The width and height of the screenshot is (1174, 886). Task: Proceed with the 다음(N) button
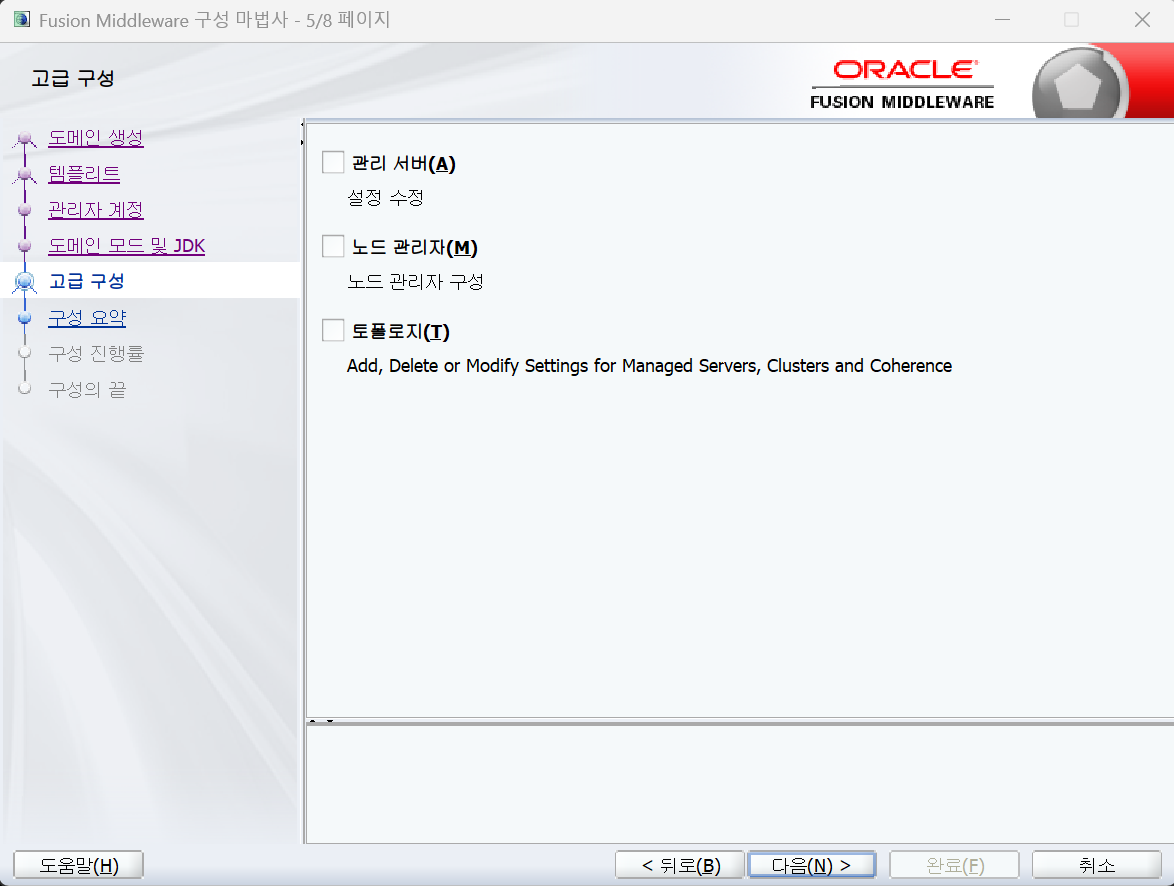[812, 865]
